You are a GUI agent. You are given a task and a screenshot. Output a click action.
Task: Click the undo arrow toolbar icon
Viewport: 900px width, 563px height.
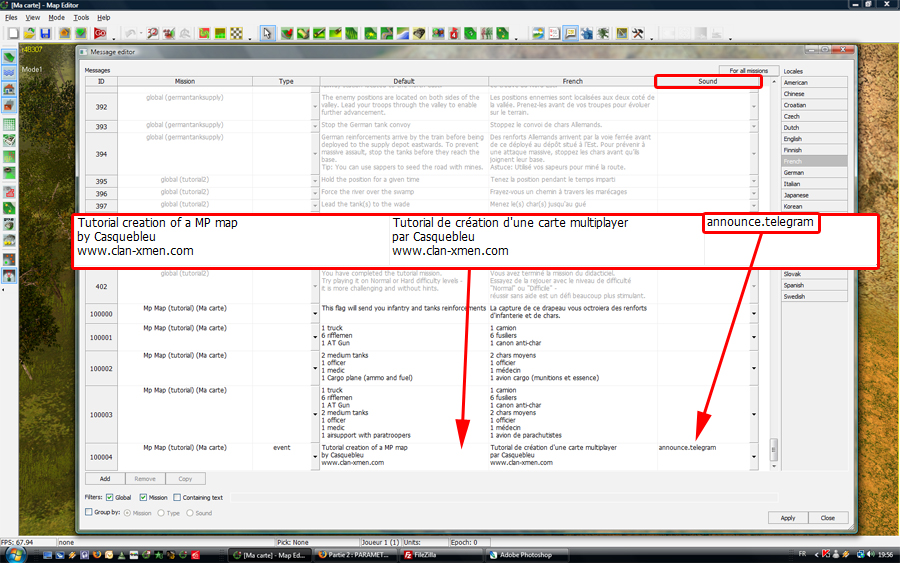click(130, 33)
